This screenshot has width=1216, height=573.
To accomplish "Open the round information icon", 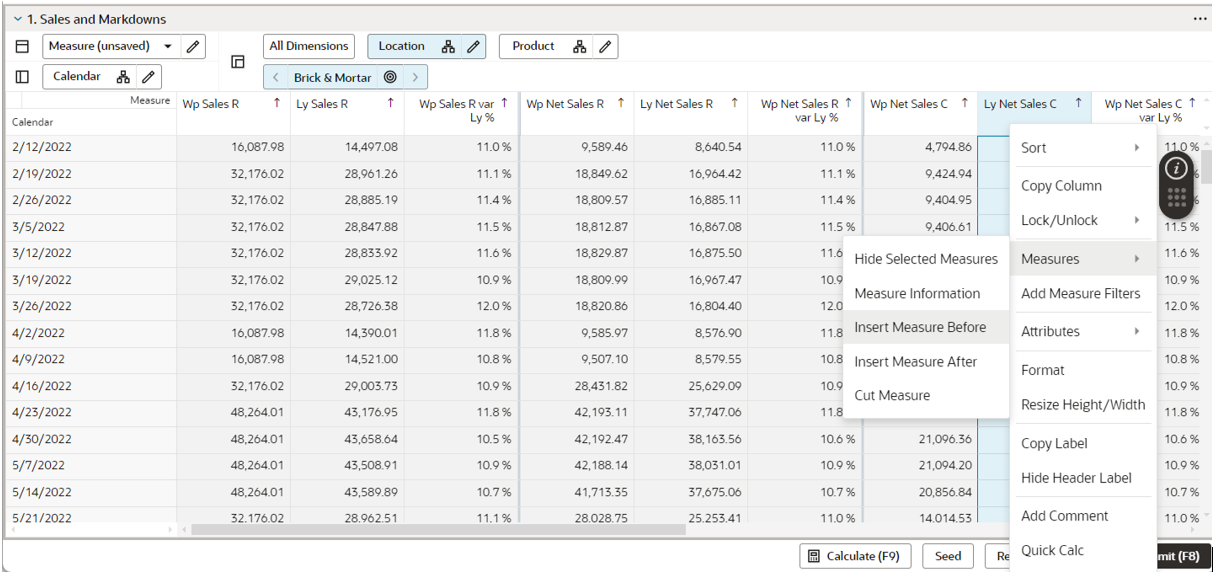I will click(1176, 168).
